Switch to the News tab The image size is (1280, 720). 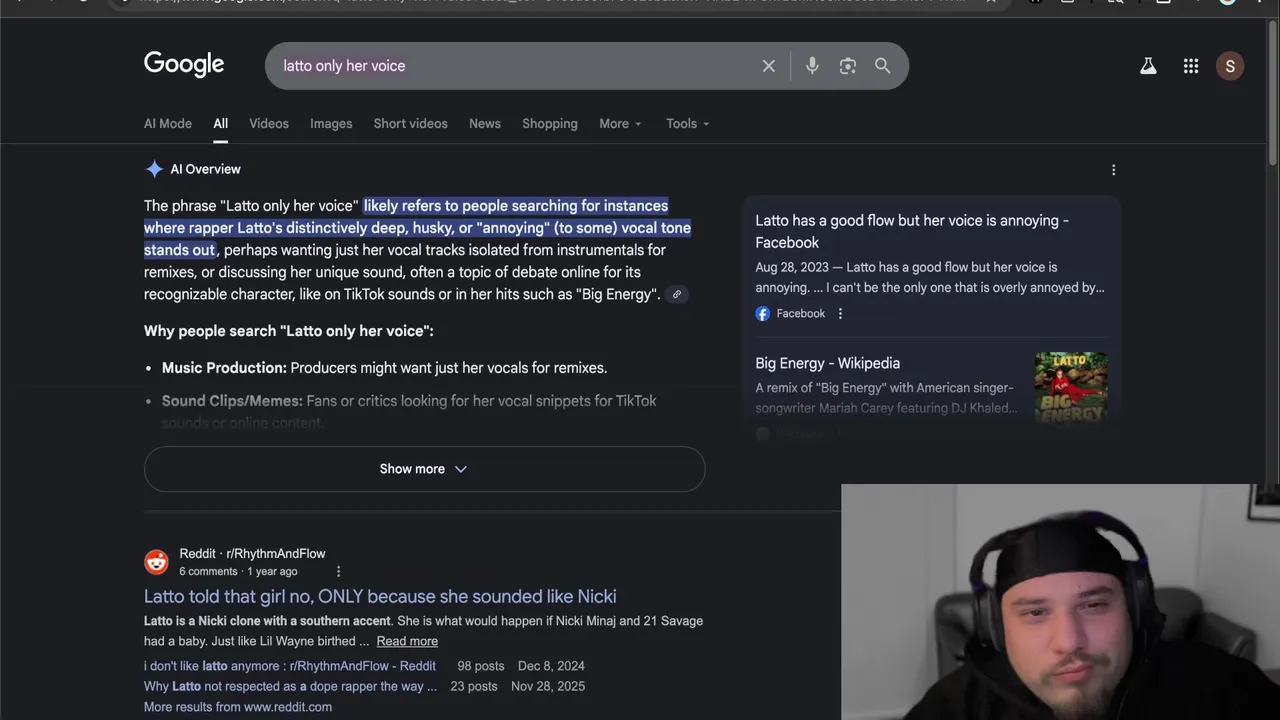click(485, 124)
